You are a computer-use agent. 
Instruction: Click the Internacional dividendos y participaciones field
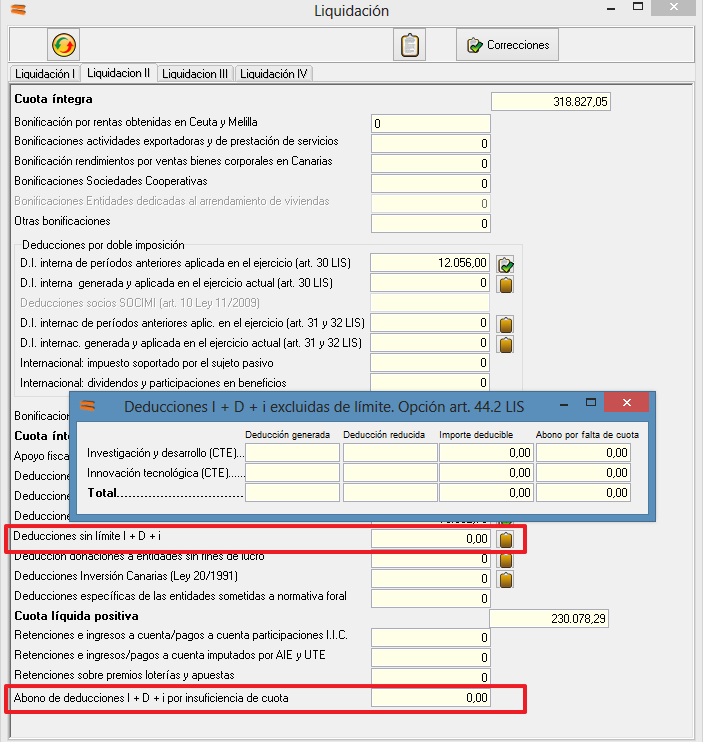[x=430, y=382]
